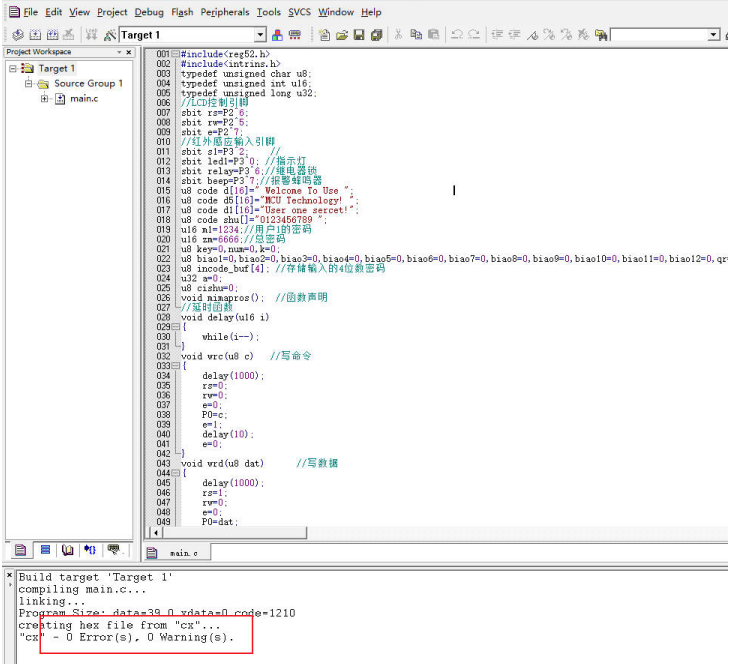Viewport: 746px width, 664px height.
Task: Clear all bookmarks icon
Action: tap(583, 35)
